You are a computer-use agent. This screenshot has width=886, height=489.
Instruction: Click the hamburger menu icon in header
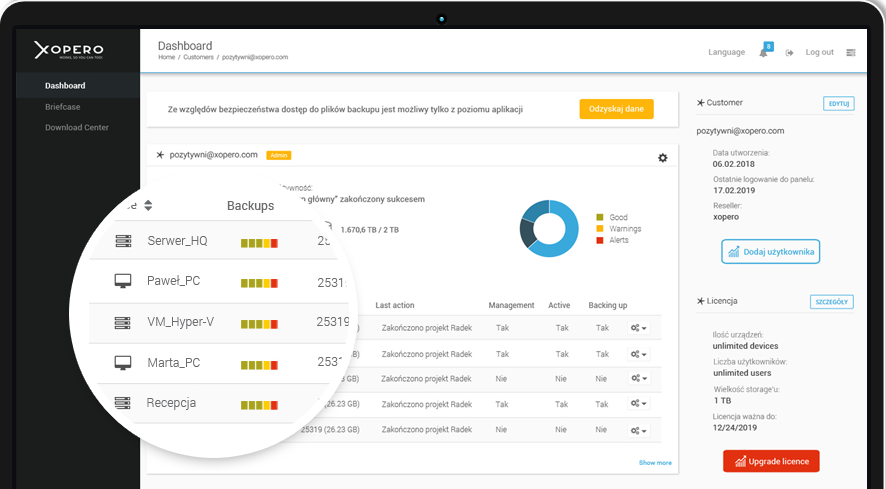click(x=851, y=52)
